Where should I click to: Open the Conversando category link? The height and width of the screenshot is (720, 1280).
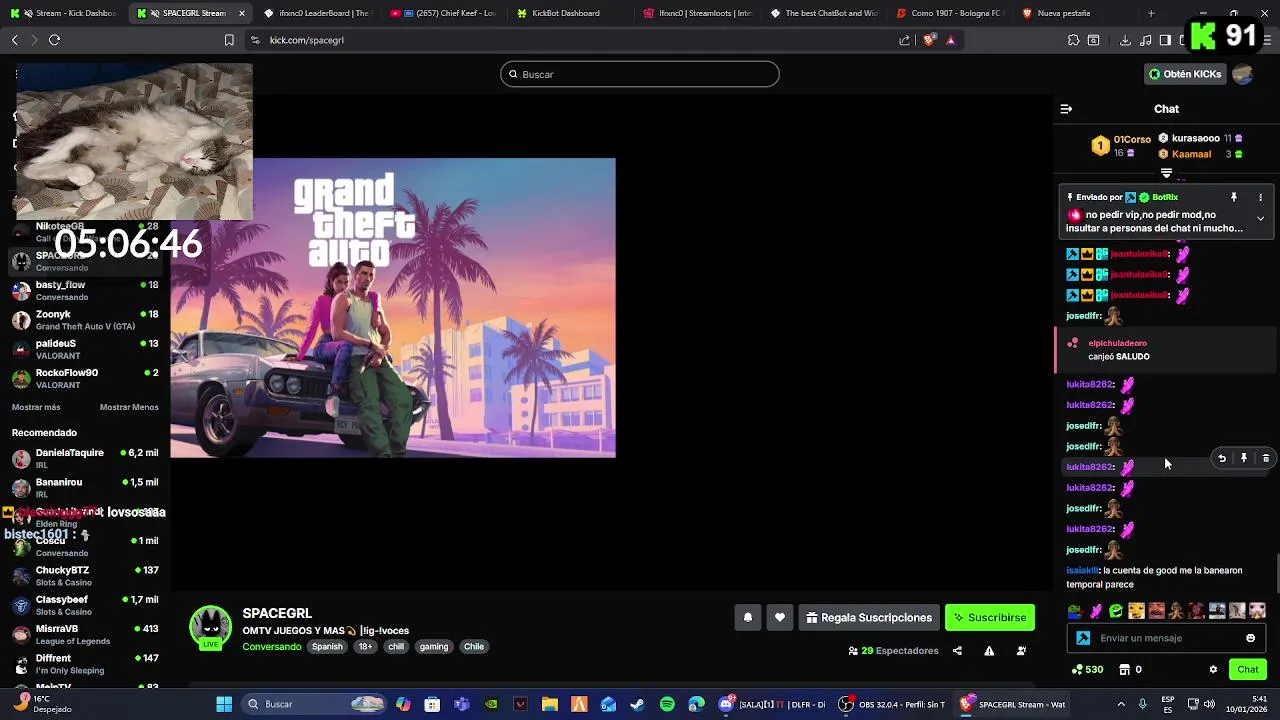pyautogui.click(x=272, y=647)
